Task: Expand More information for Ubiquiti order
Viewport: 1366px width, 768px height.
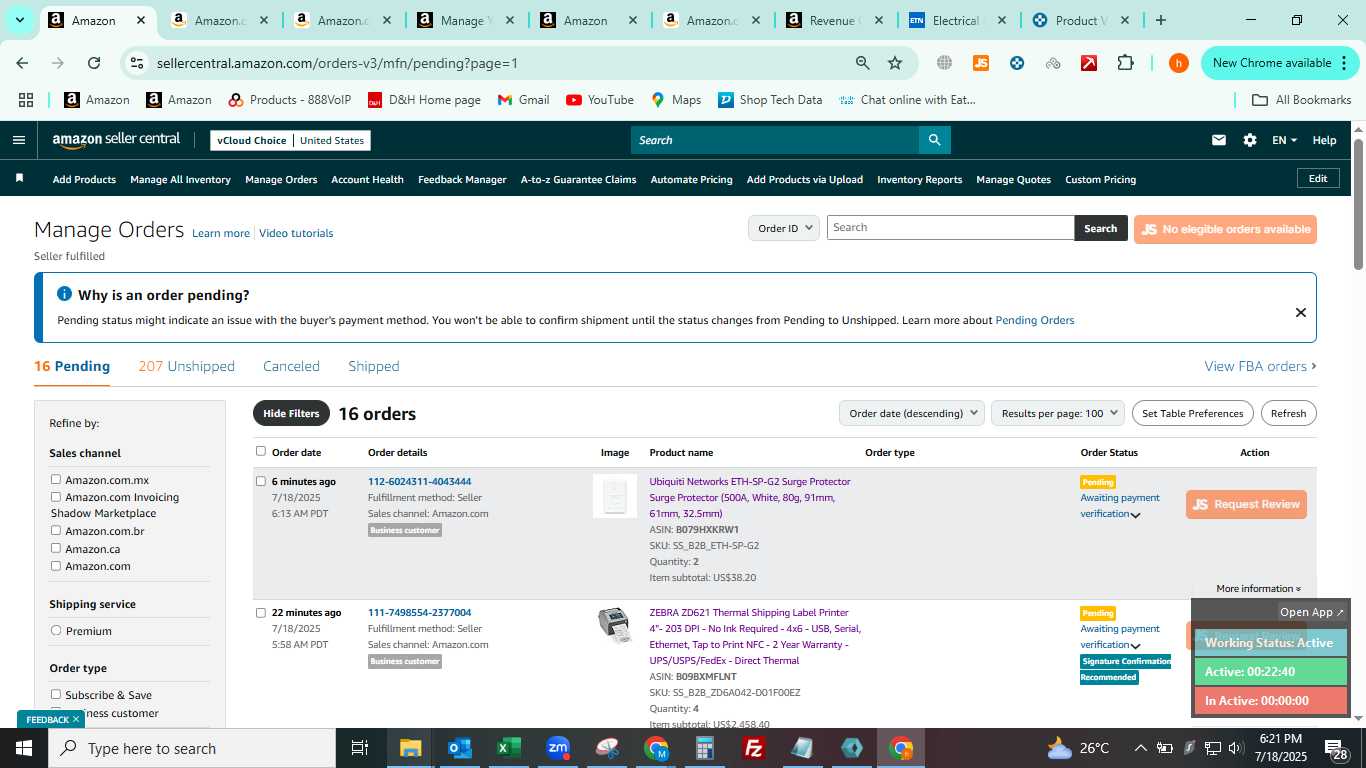Action: tap(1258, 589)
